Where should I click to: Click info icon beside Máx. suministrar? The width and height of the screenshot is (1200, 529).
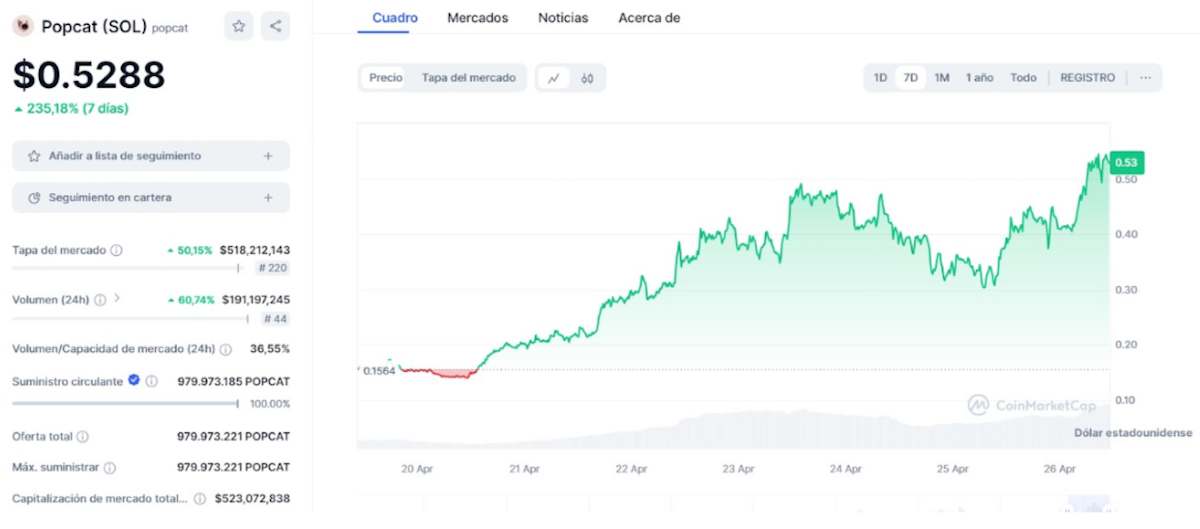click(x=110, y=467)
